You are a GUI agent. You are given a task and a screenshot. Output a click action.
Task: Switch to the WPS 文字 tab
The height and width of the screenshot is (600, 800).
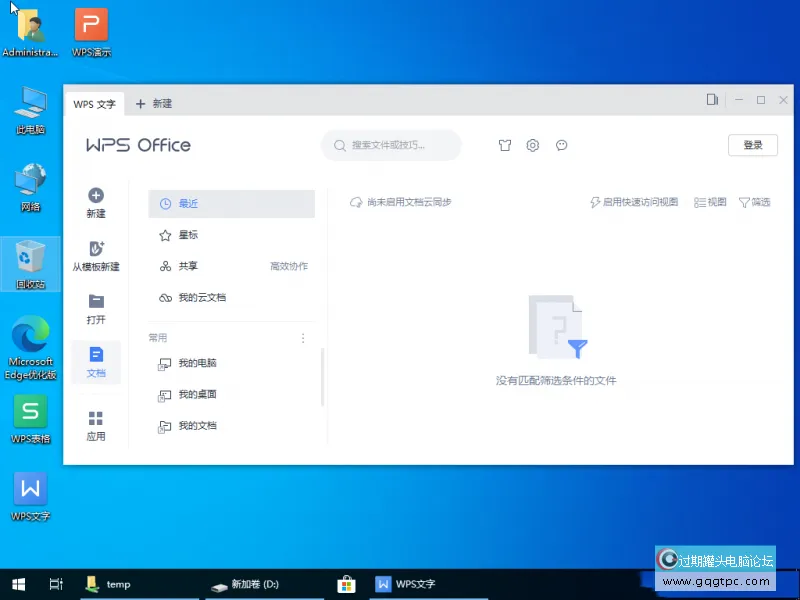pos(94,104)
